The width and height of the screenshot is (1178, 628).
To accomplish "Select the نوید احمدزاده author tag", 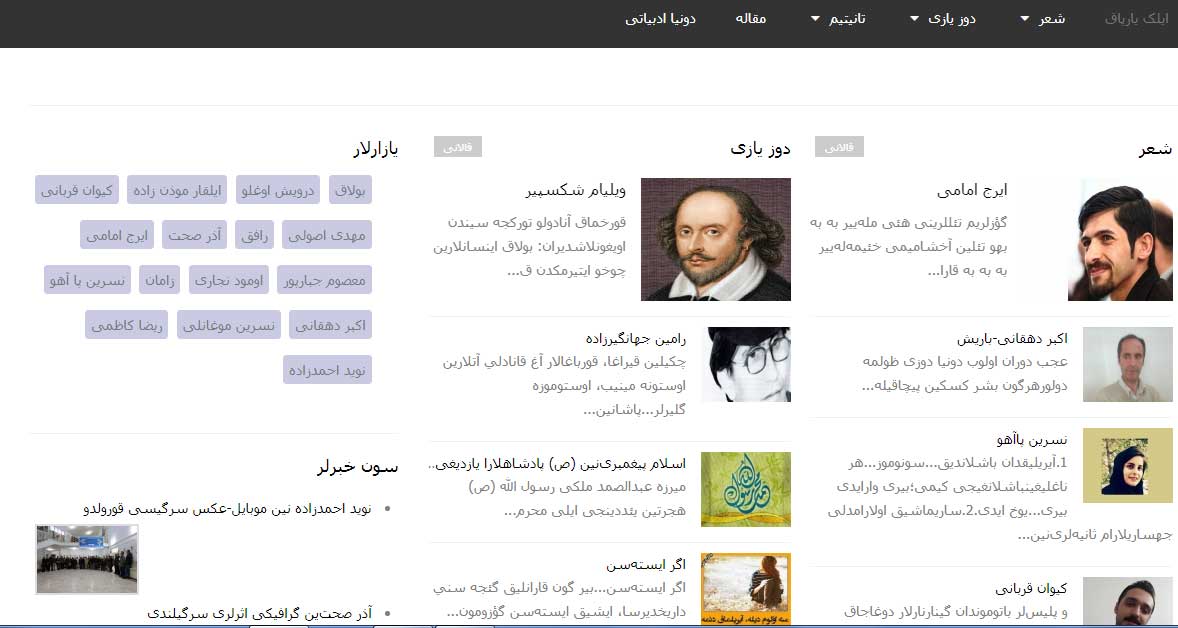I will click(328, 370).
